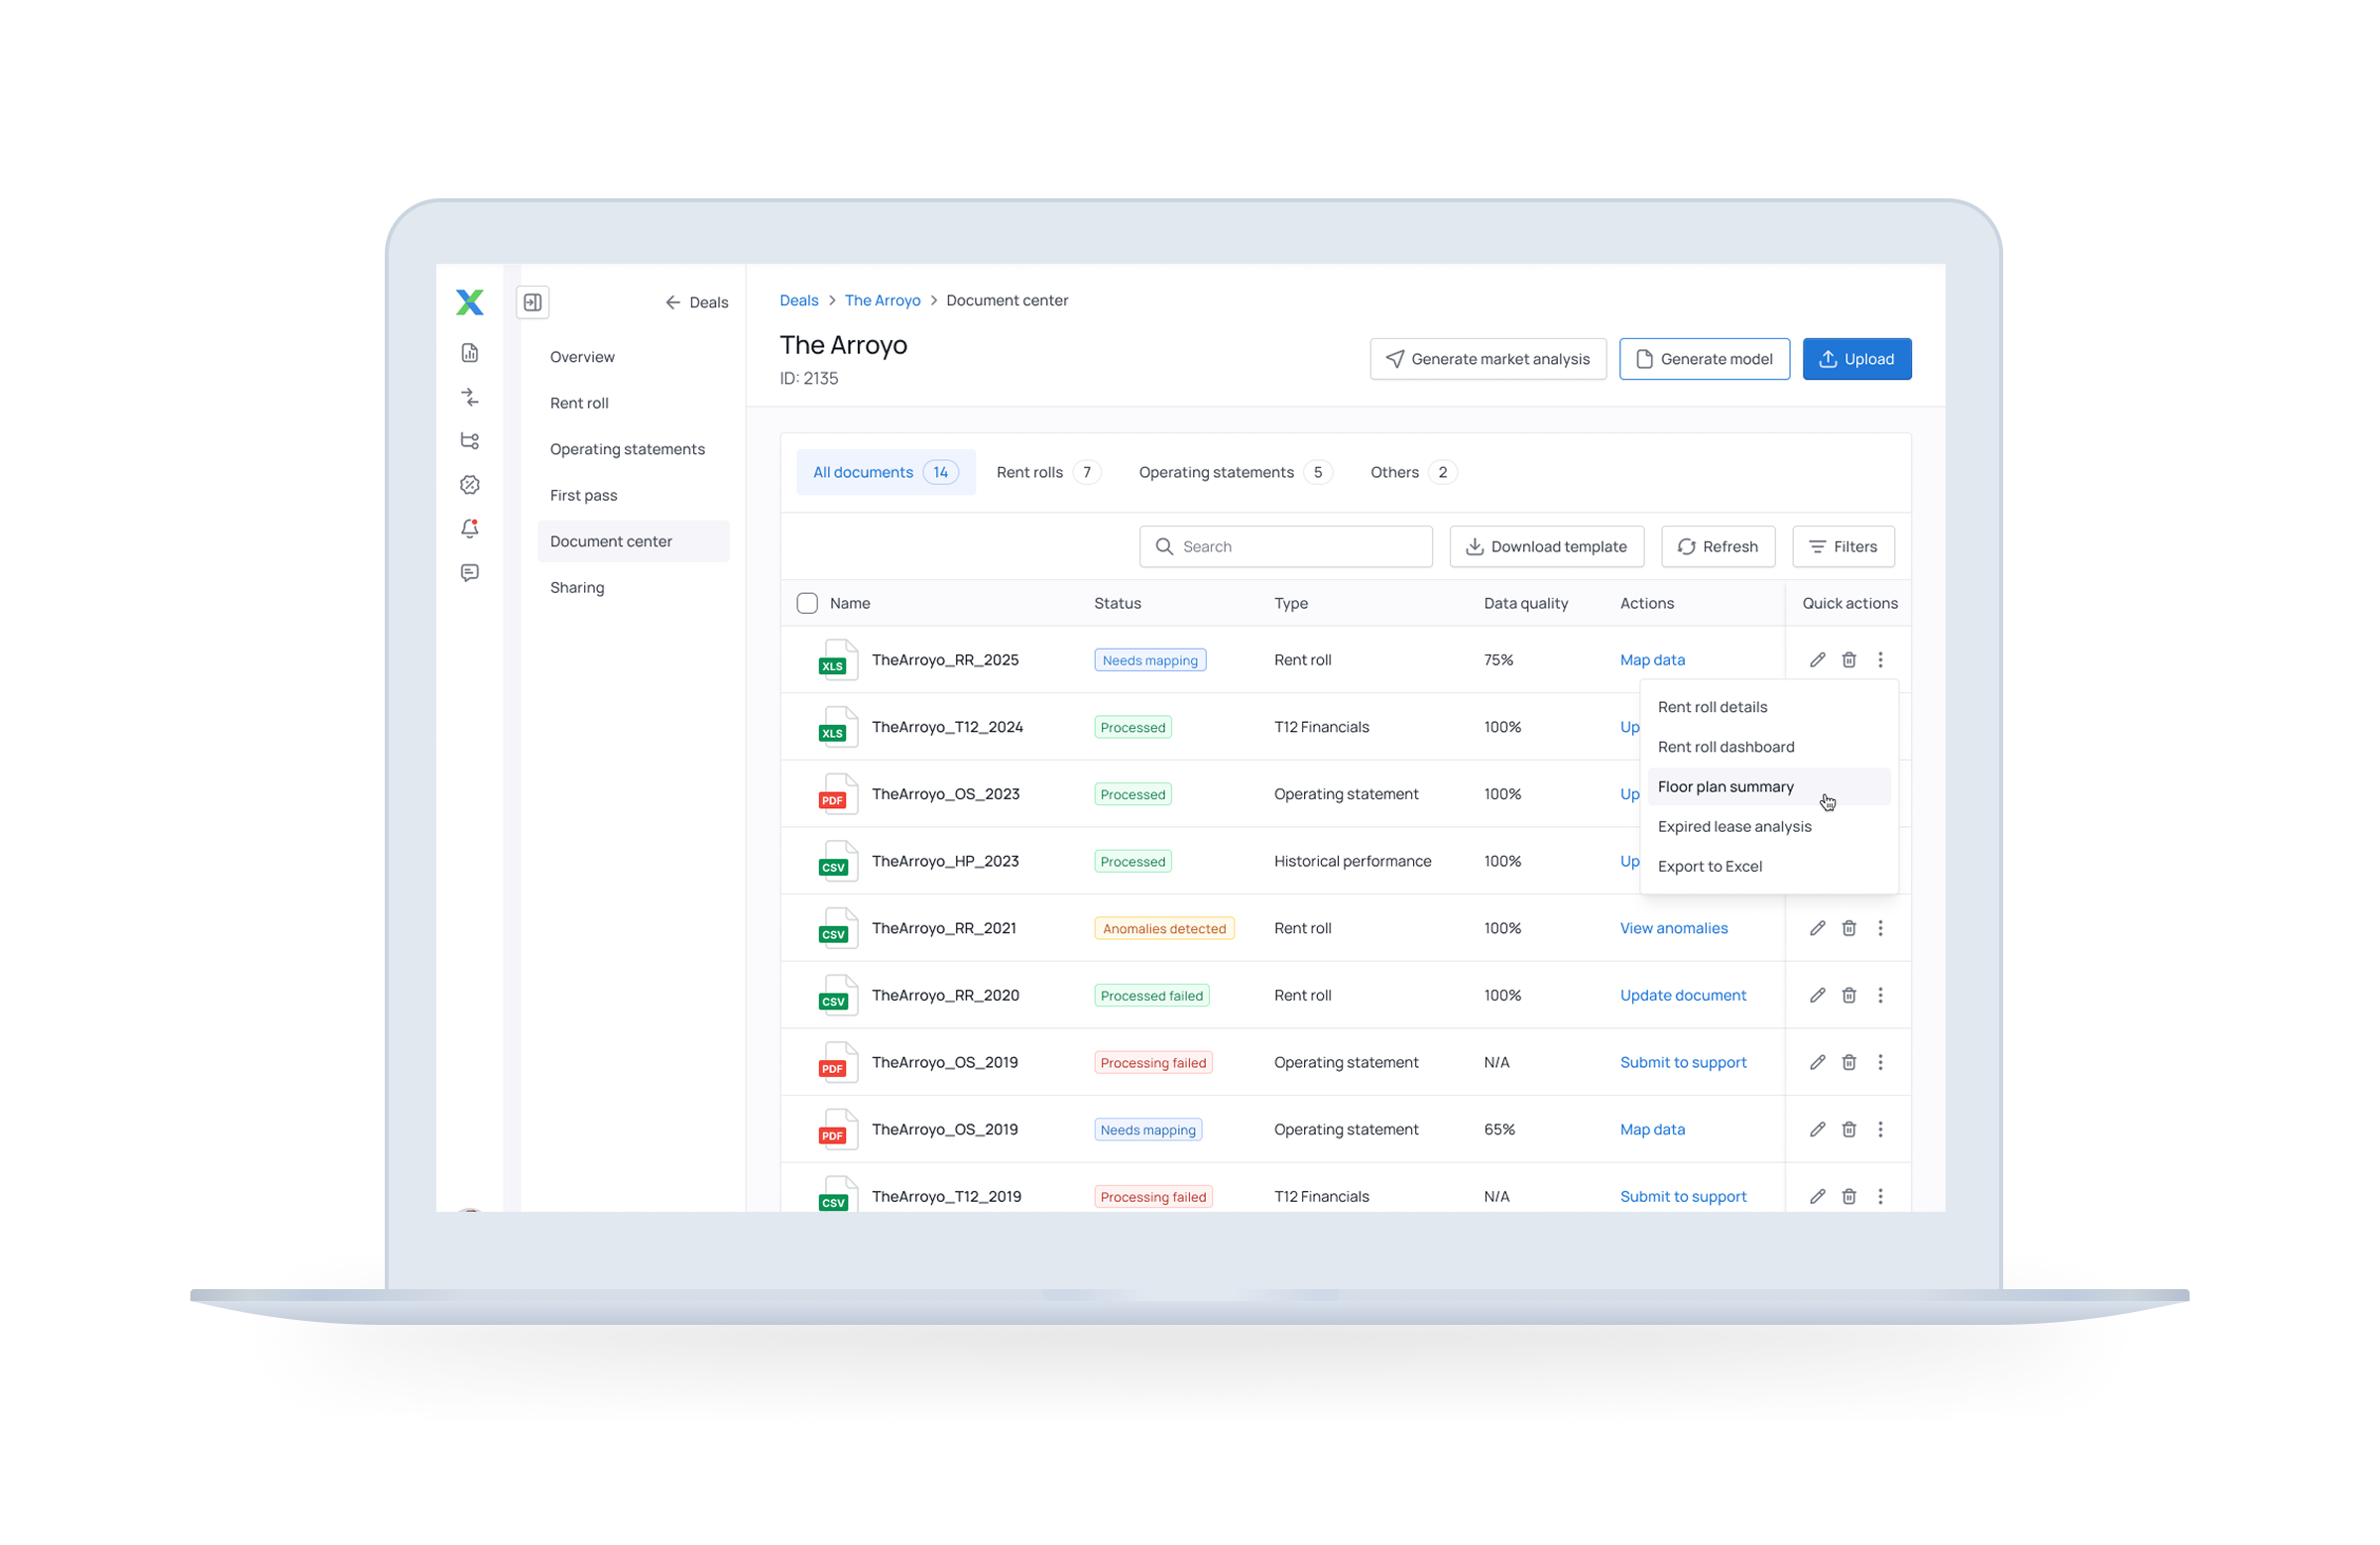Click Map data link for TheArroyo_RR_2025
The image size is (2380, 1545).
coord(1652,660)
